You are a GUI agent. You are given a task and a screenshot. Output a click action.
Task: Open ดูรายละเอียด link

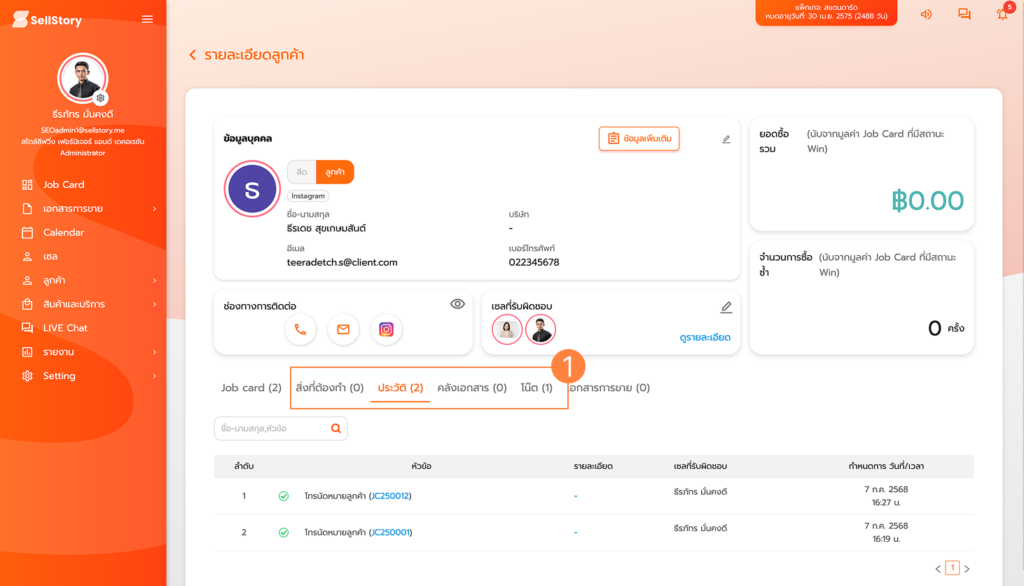point(705,338)
